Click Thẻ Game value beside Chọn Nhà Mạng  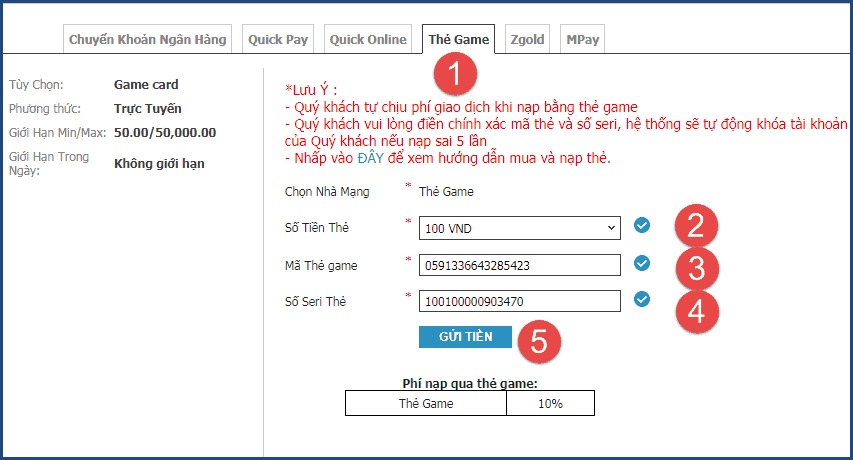pyautogui.click(x=446, y=191)
